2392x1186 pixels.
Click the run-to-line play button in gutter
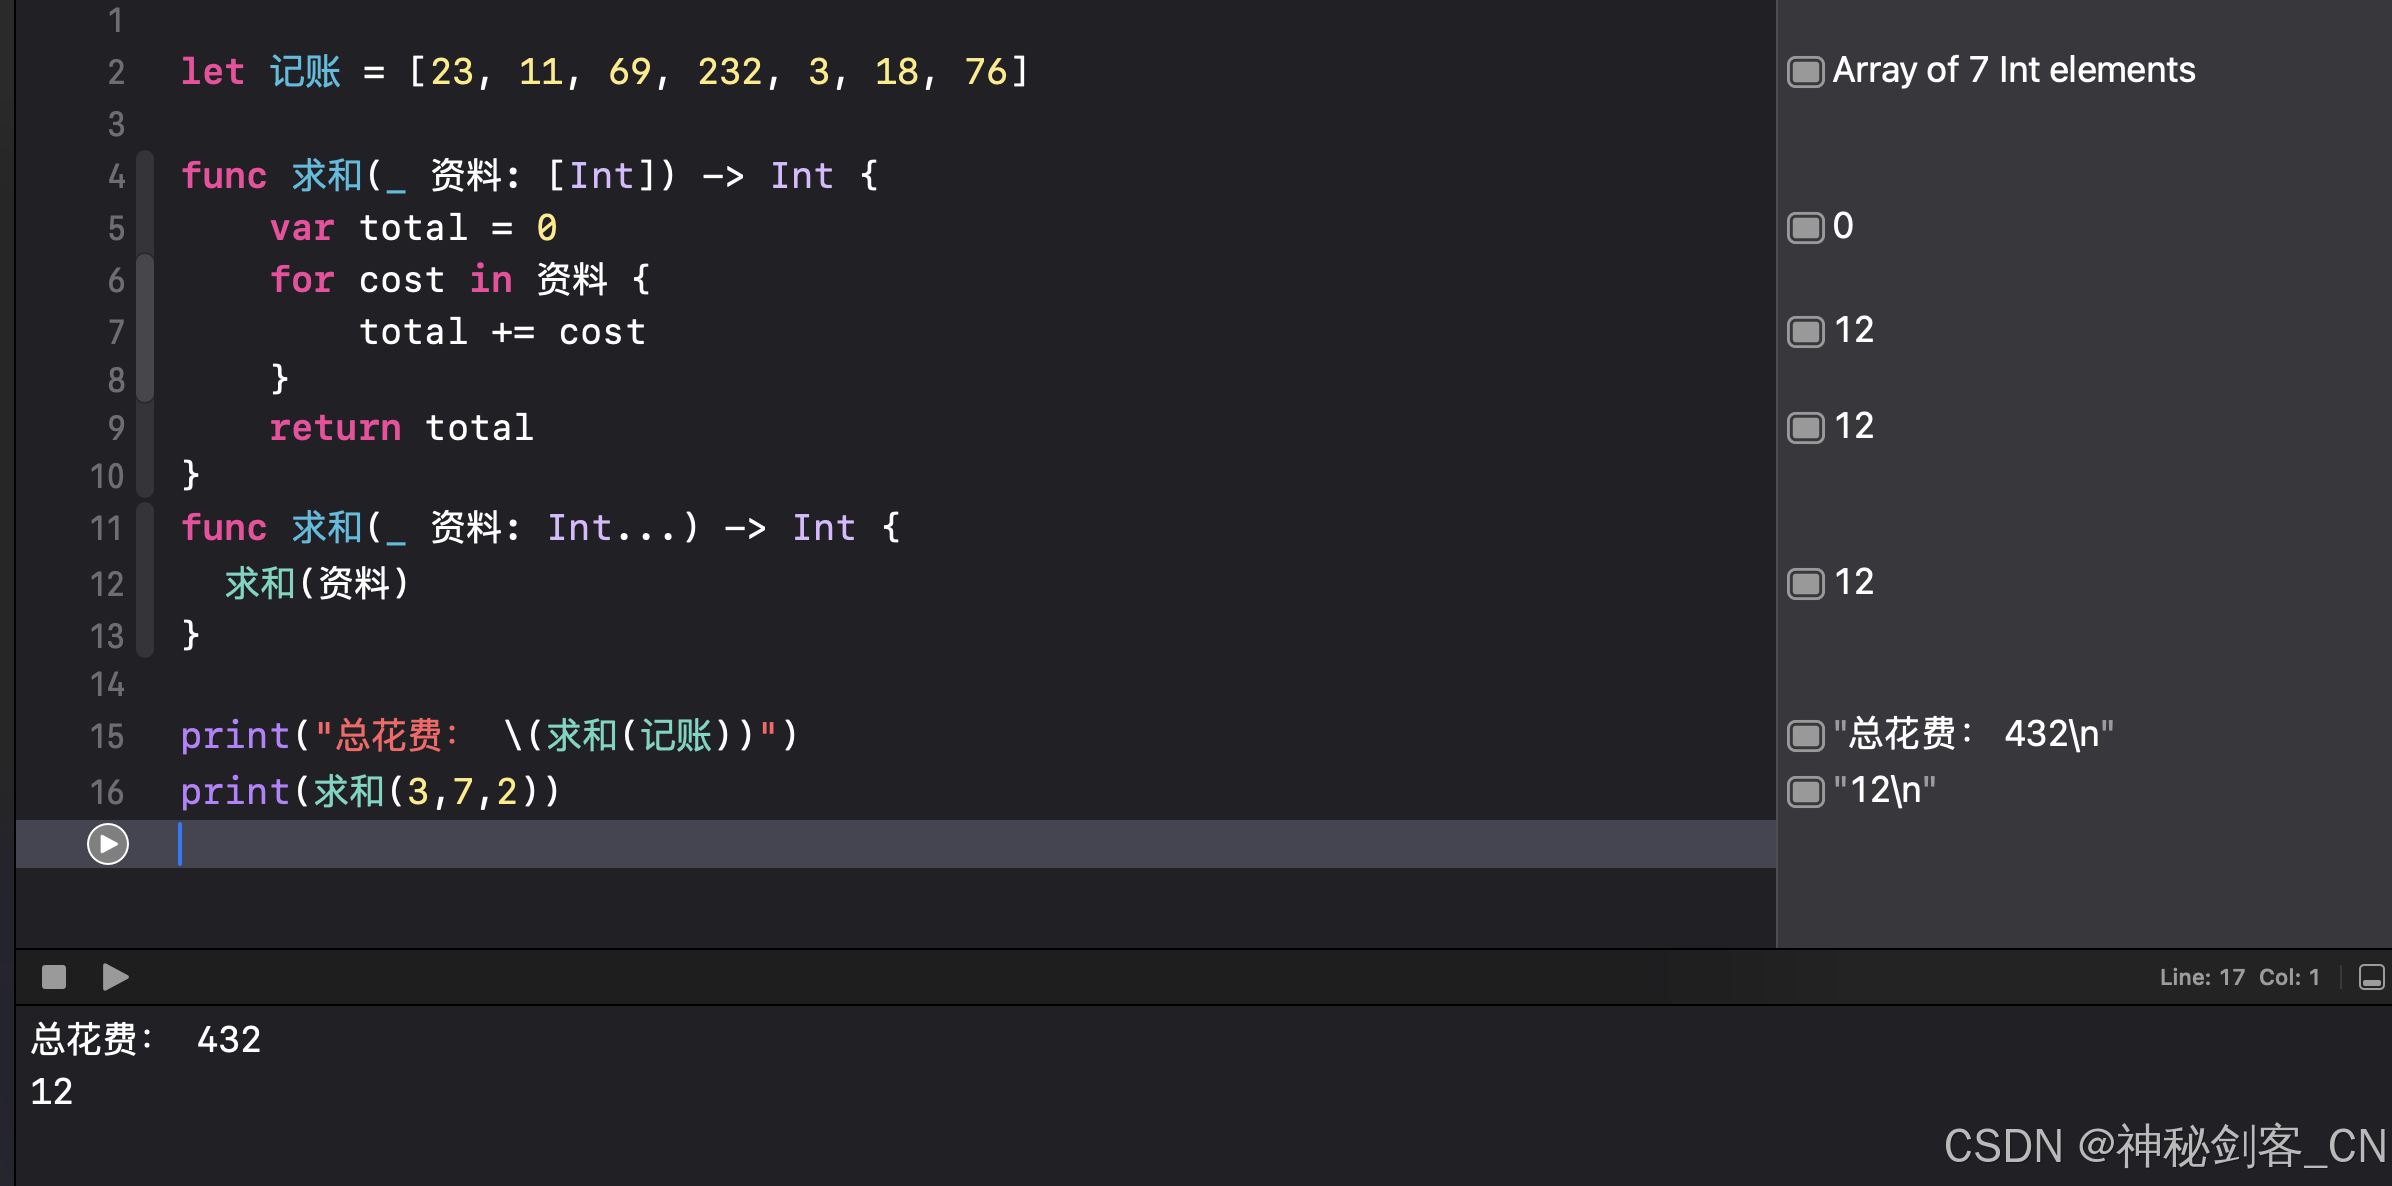(107, 844)
